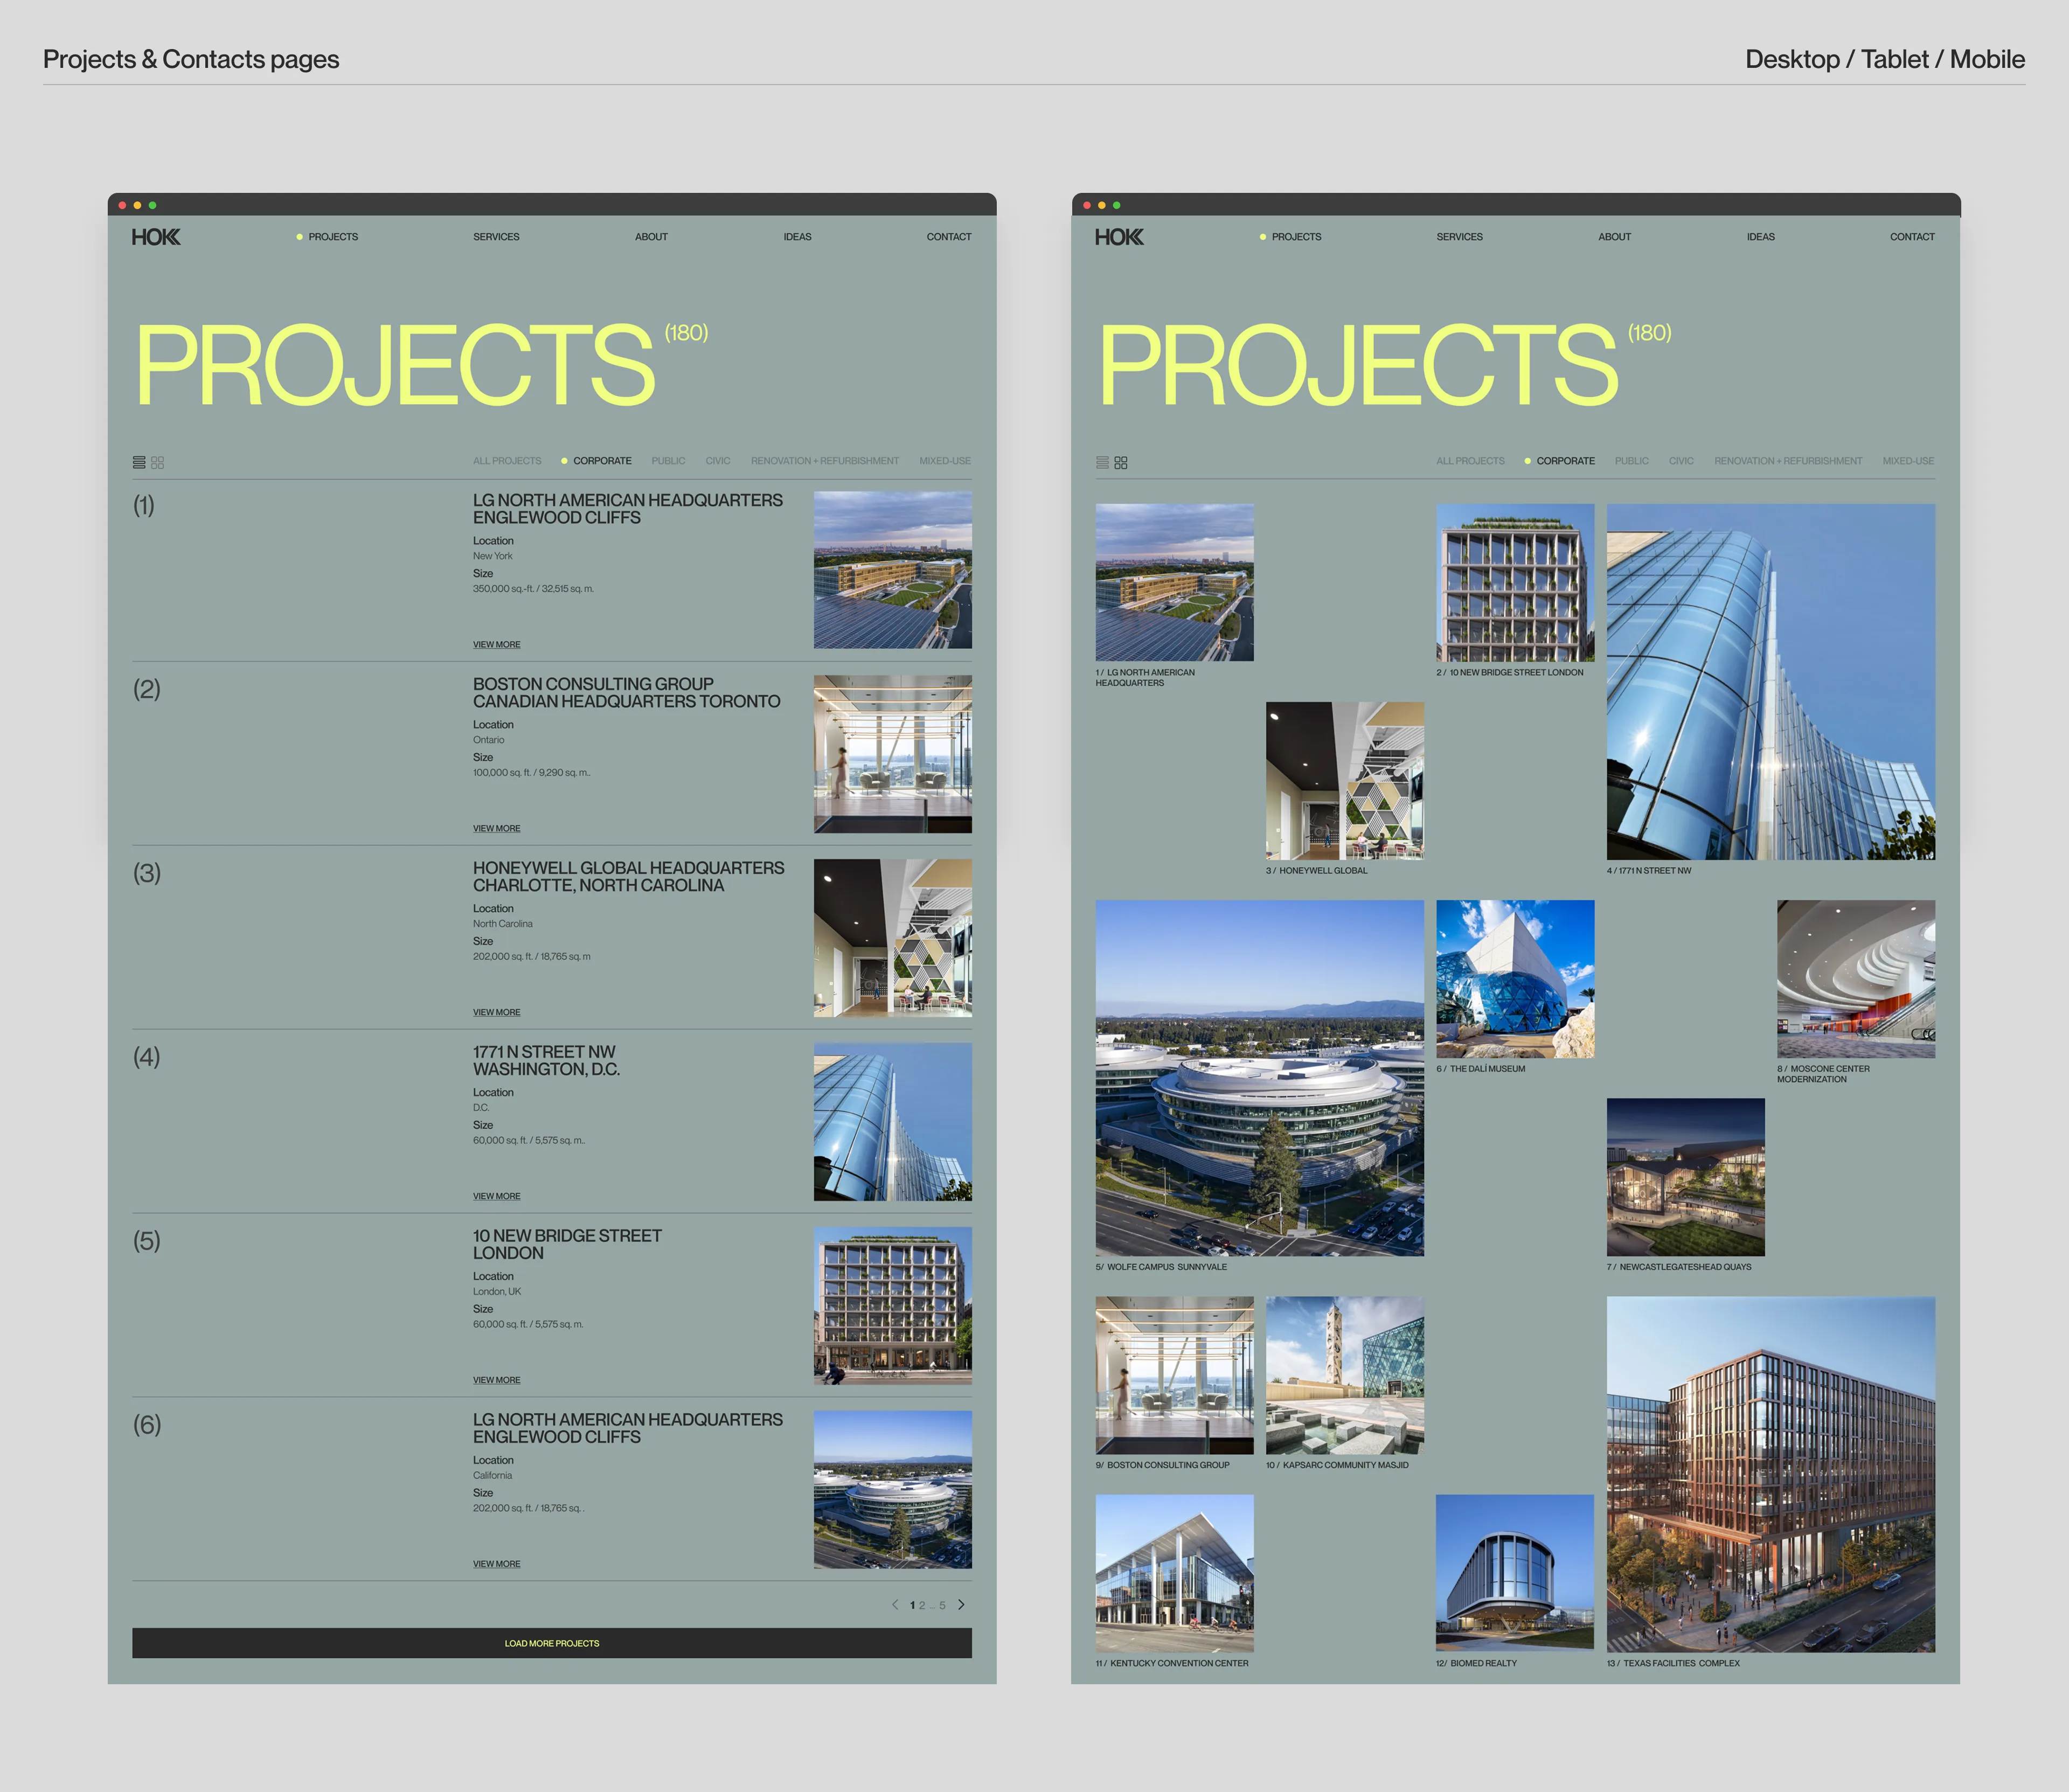The height and width of the screenshot is (1792, 2069).
Task: Filter by Public in the right window
Action: click(x=1631, y=461)
